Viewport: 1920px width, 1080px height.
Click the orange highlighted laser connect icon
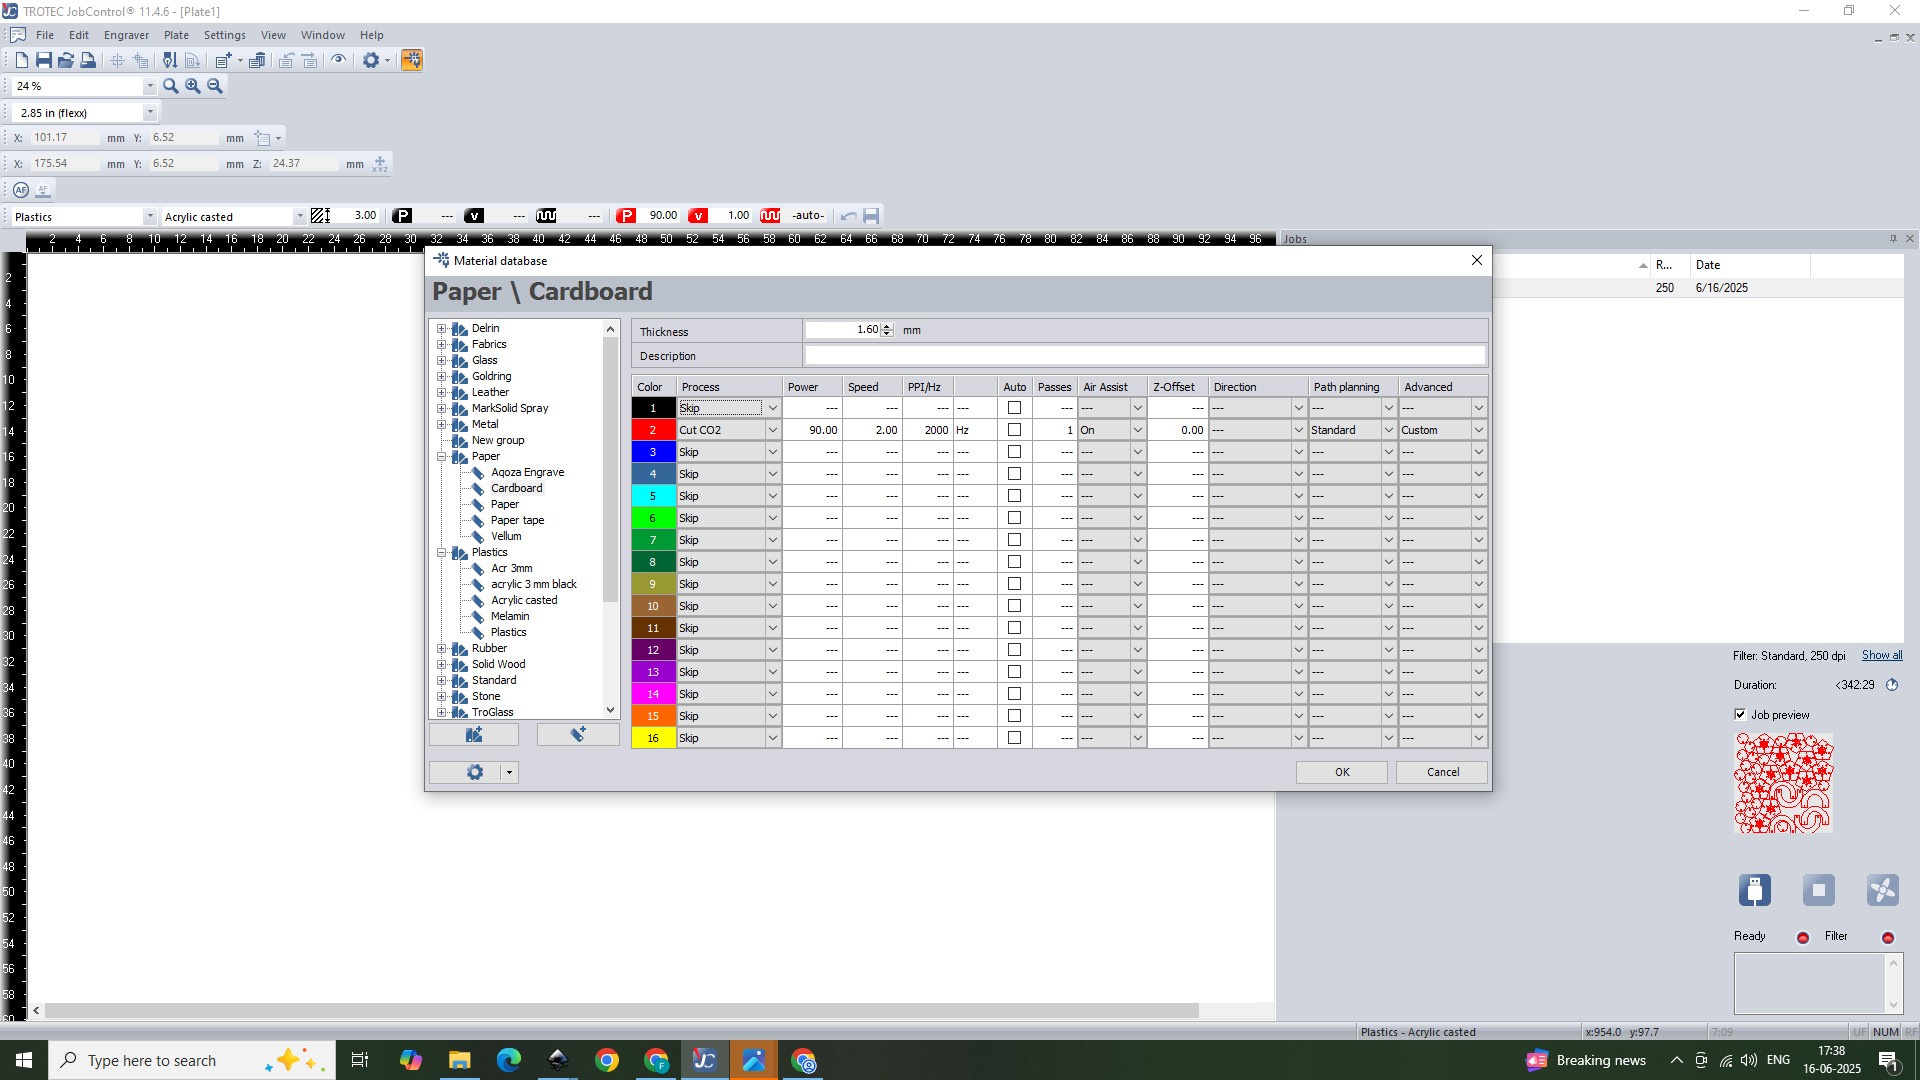click(411, 61)
